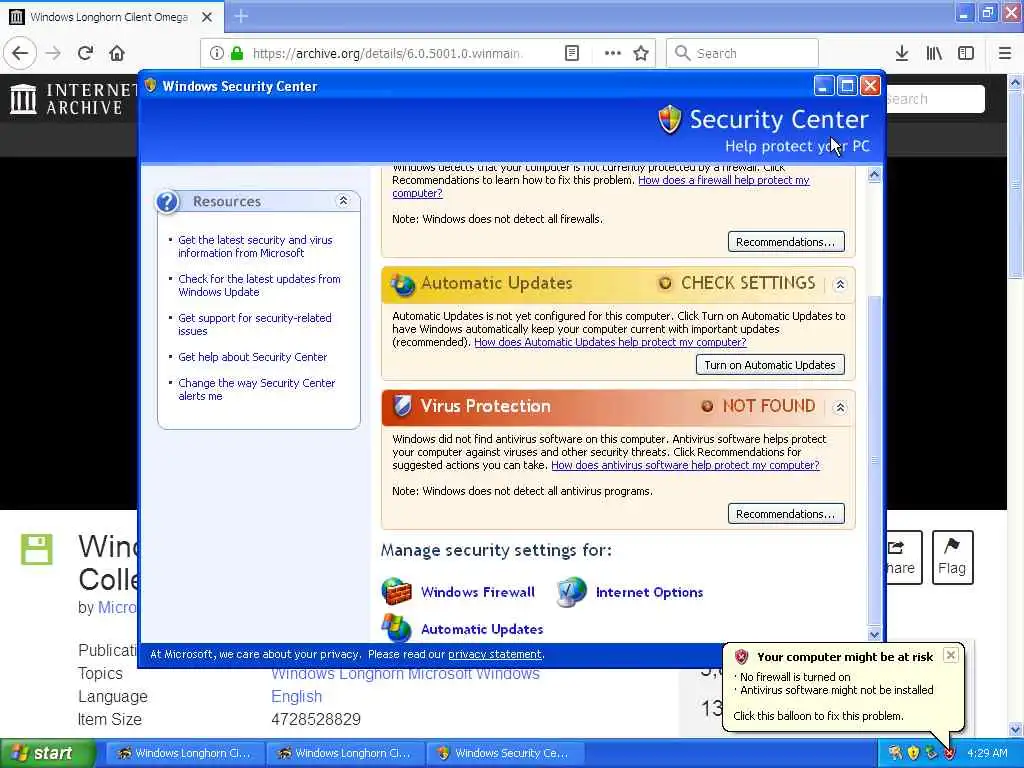Image resolution: width=1024 pixels, height=768 pixels.
Task: Bookmark this page with the star icon
Action: [x=641, y=53]
